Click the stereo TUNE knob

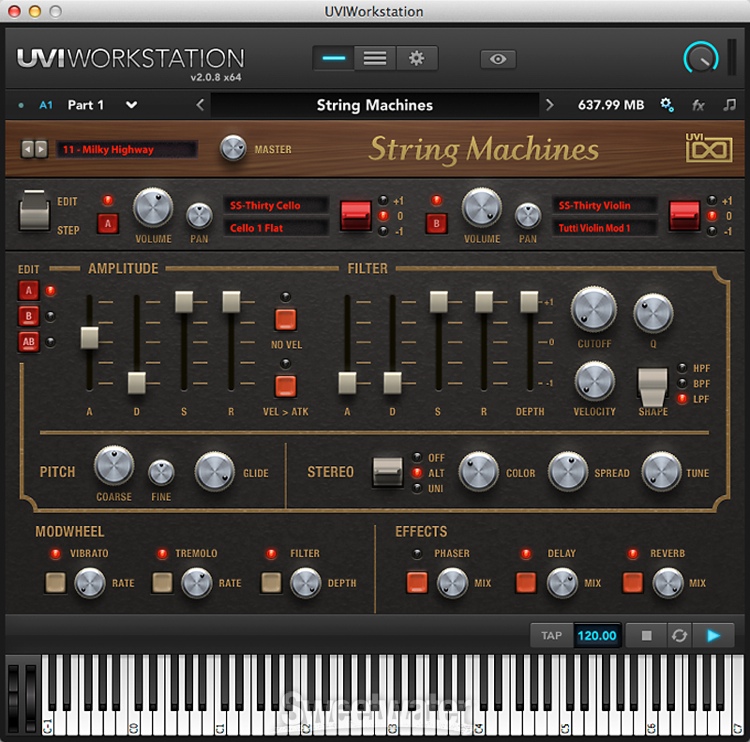click(x=661, y=472)
